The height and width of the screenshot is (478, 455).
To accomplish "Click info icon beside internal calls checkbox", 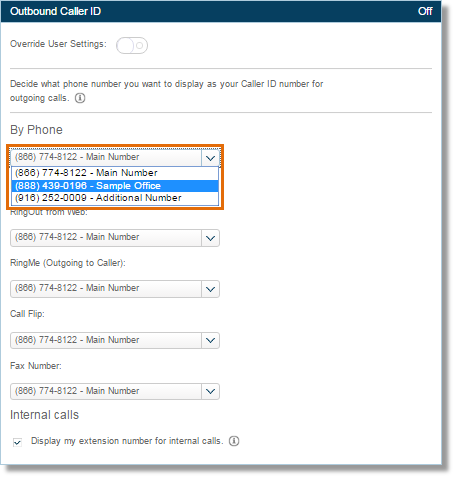I will coord(234,441).
